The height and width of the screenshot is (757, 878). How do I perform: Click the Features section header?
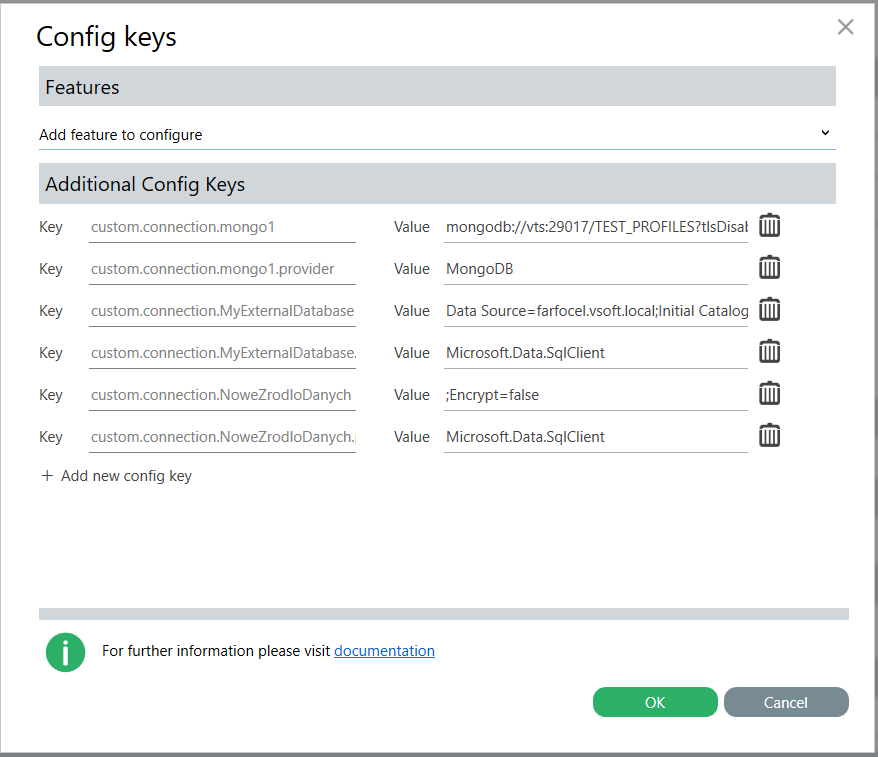(437, 86)
